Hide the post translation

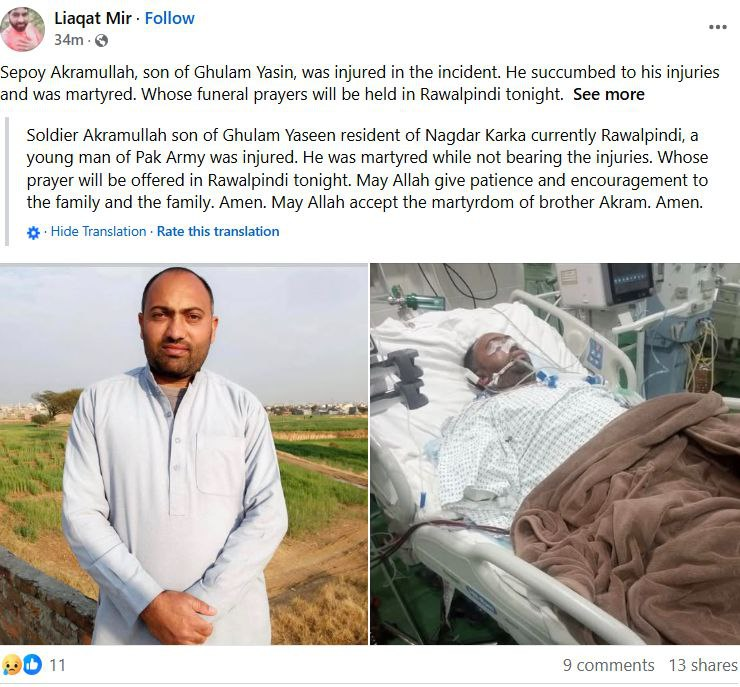point(98,231)
